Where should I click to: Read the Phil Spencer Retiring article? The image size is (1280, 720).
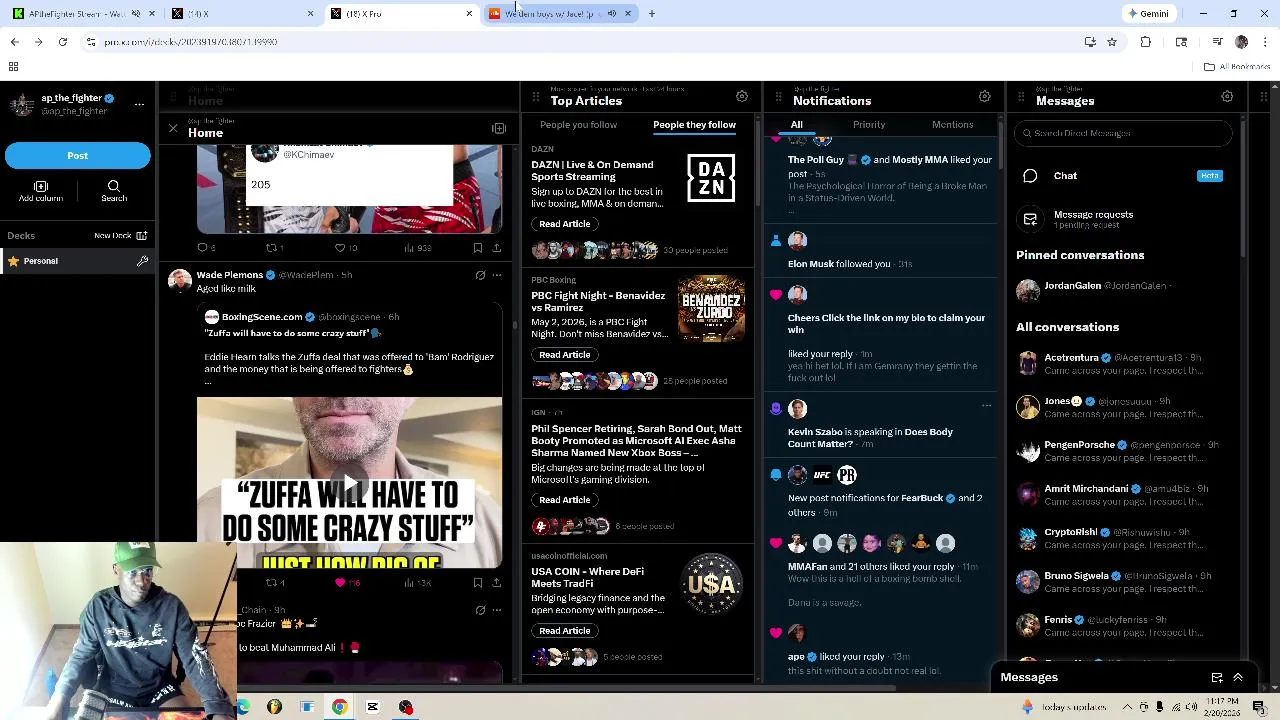click(x=564, y=500)
